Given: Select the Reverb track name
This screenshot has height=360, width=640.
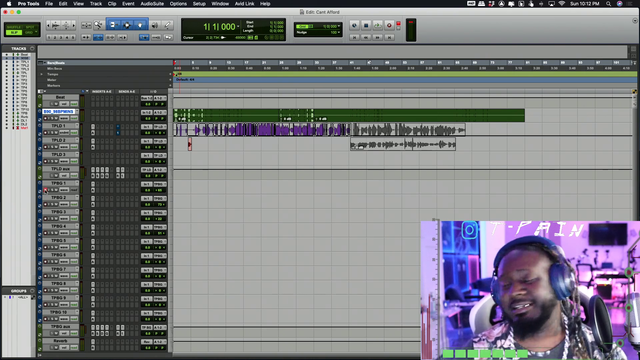Looking at the screenshot, I should pos(60,341).
